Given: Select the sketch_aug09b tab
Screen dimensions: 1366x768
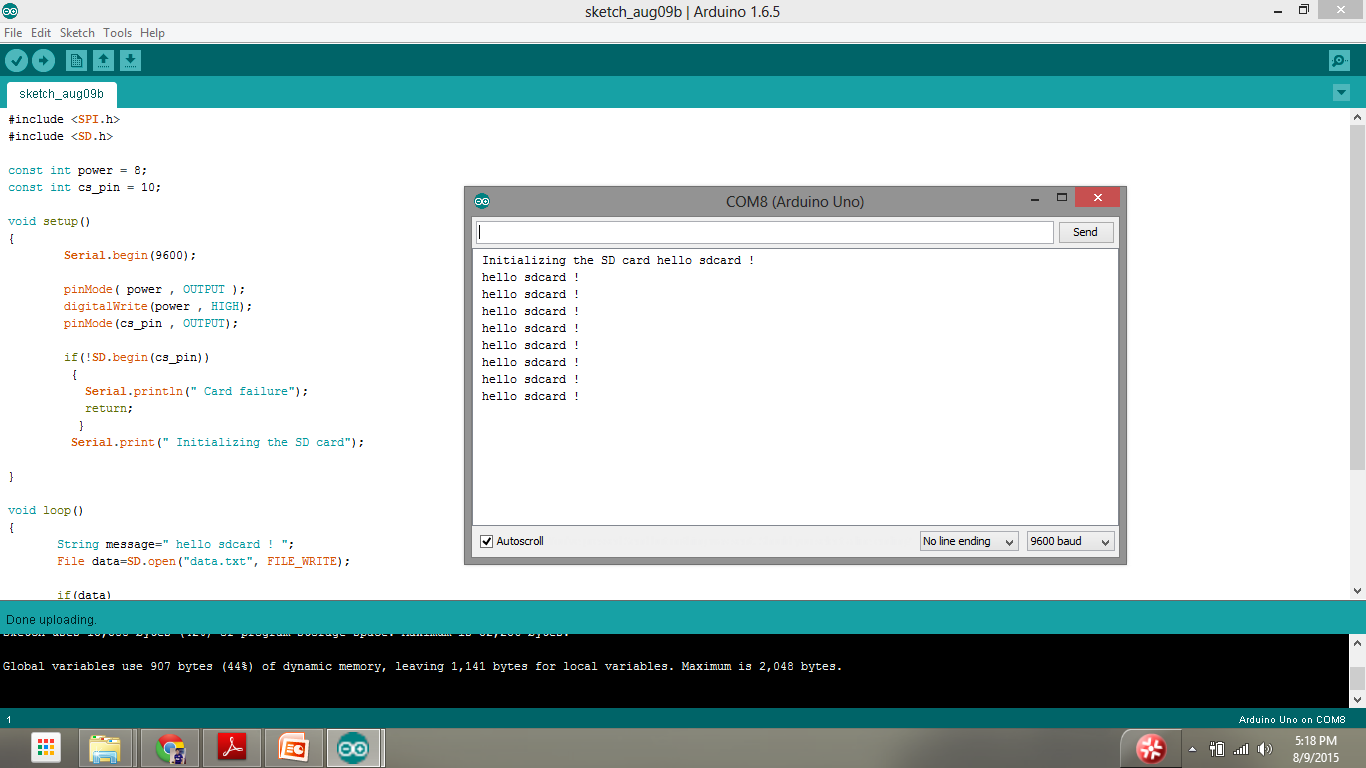Looking at the screenshot, I should pyautogui.click(x=60, y=94).
